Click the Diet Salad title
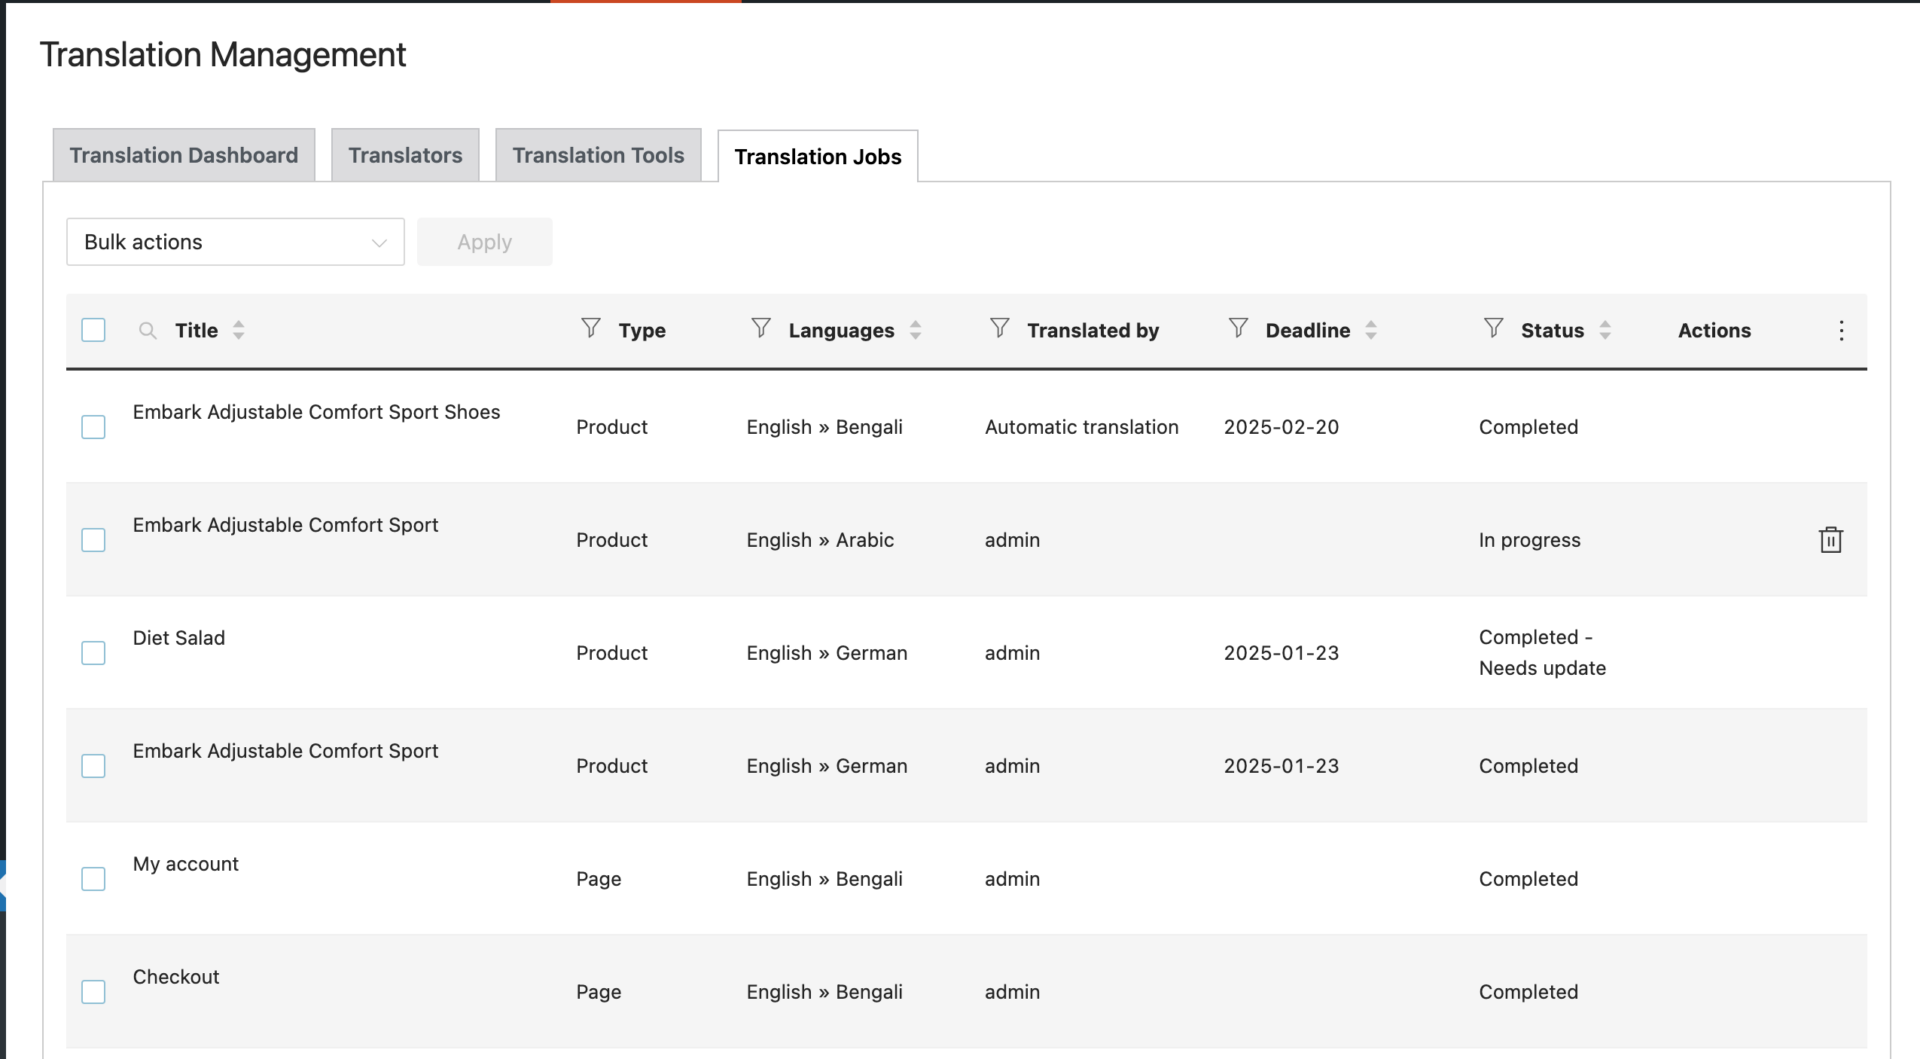 click(x=179, y=638)
